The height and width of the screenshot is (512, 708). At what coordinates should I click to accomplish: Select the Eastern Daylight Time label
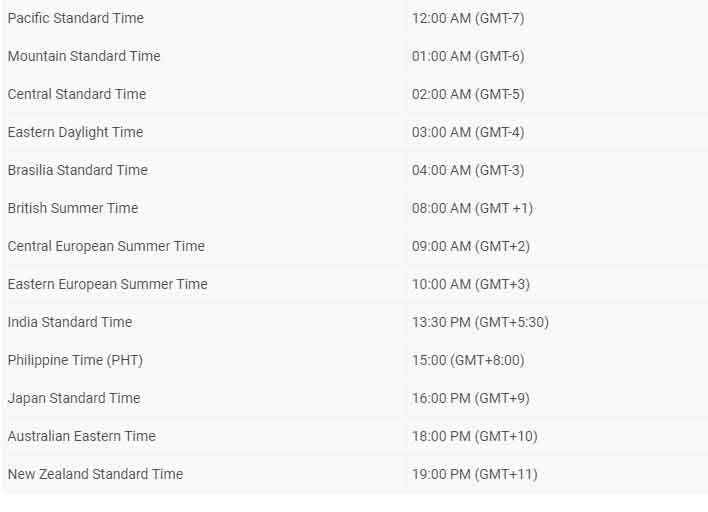(76, 132)
